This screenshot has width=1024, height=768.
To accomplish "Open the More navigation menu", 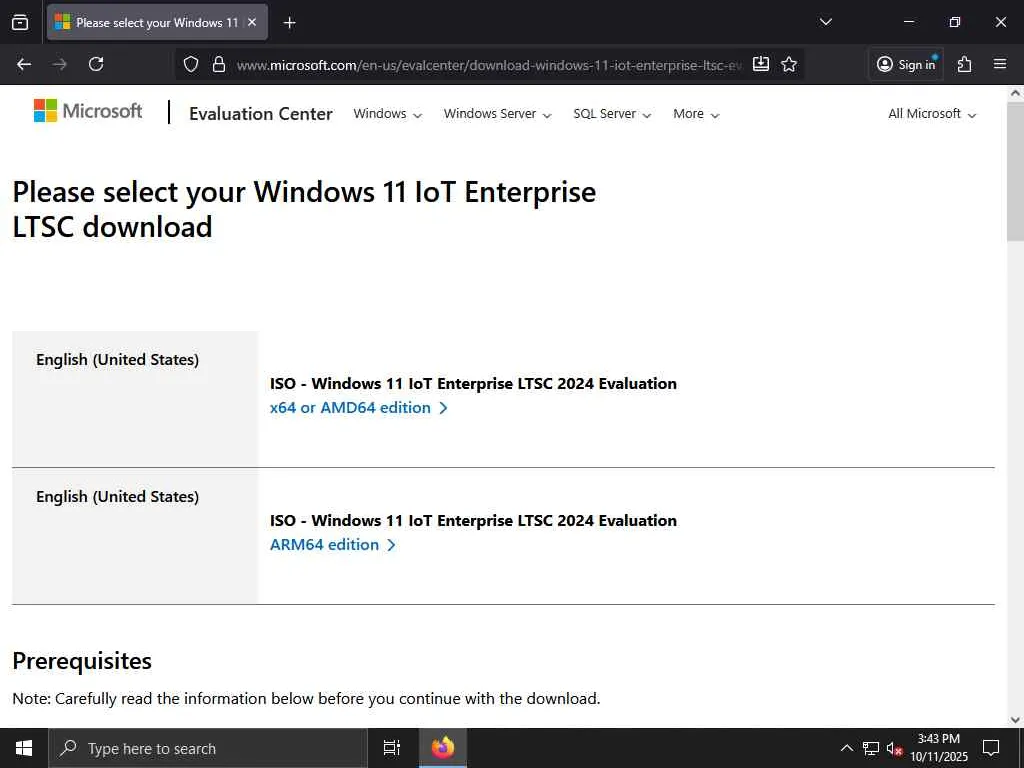I will click(x=696, y=114).
